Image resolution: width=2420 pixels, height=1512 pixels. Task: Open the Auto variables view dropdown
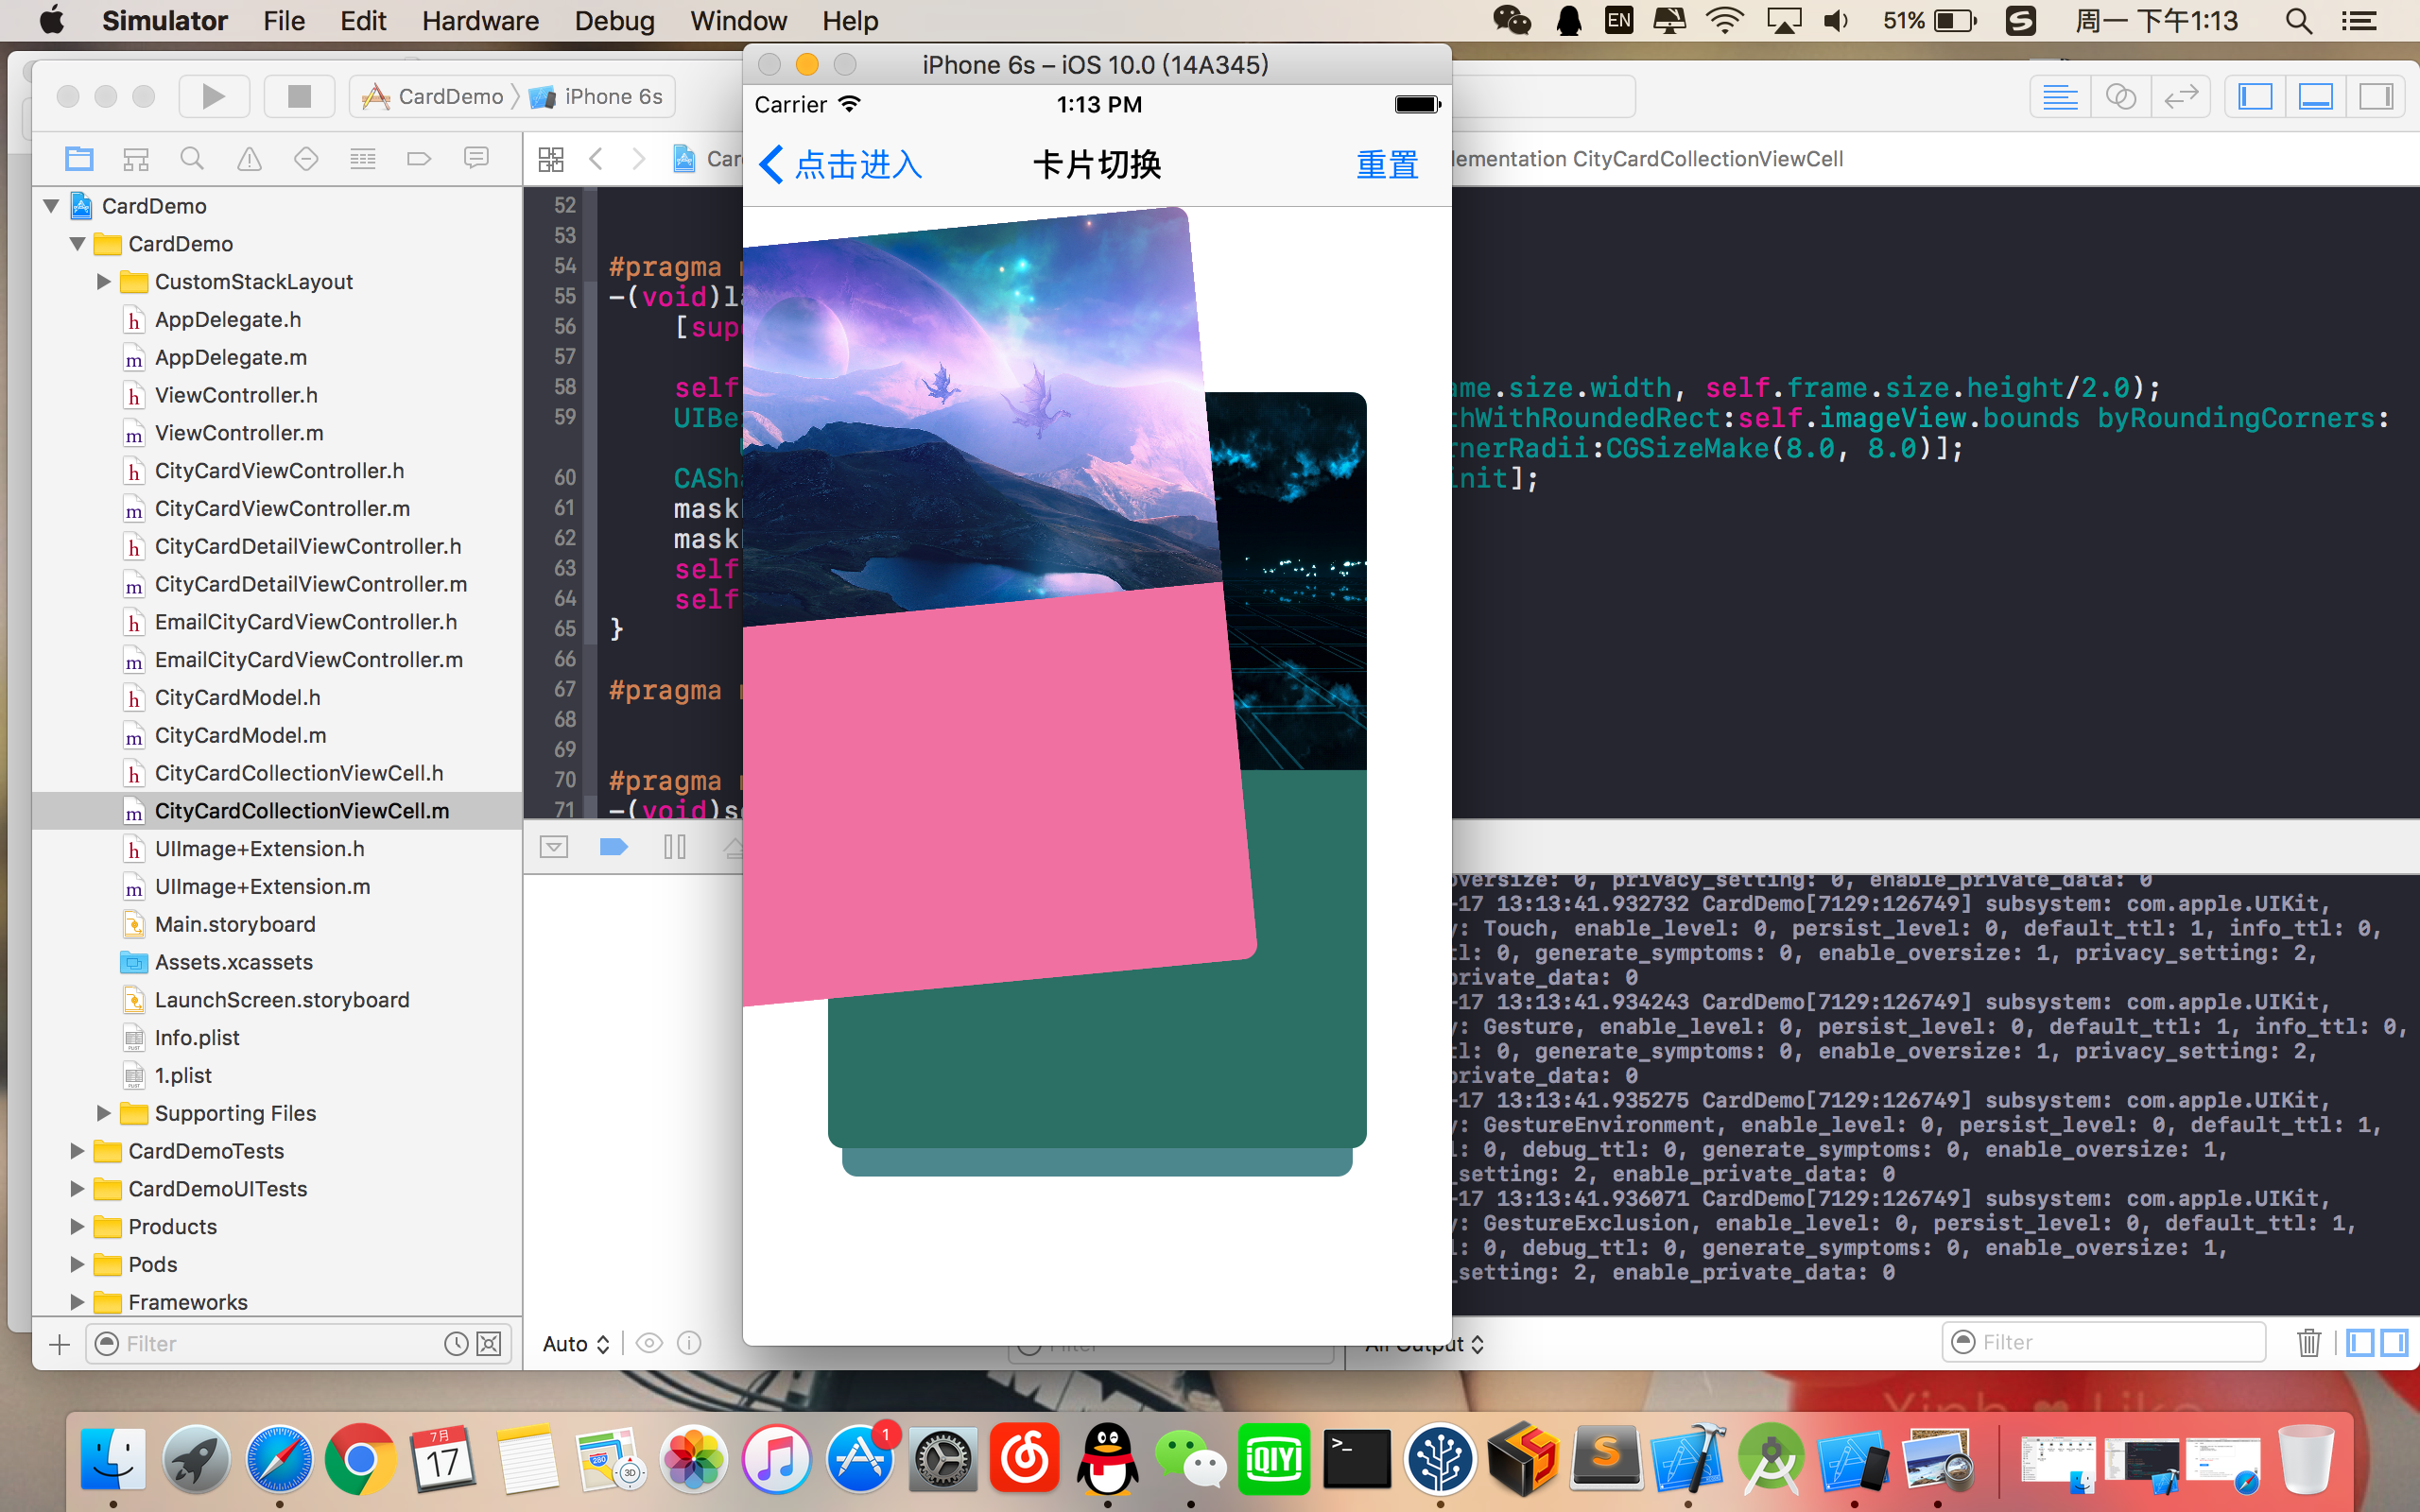(x=576, y=1344)
